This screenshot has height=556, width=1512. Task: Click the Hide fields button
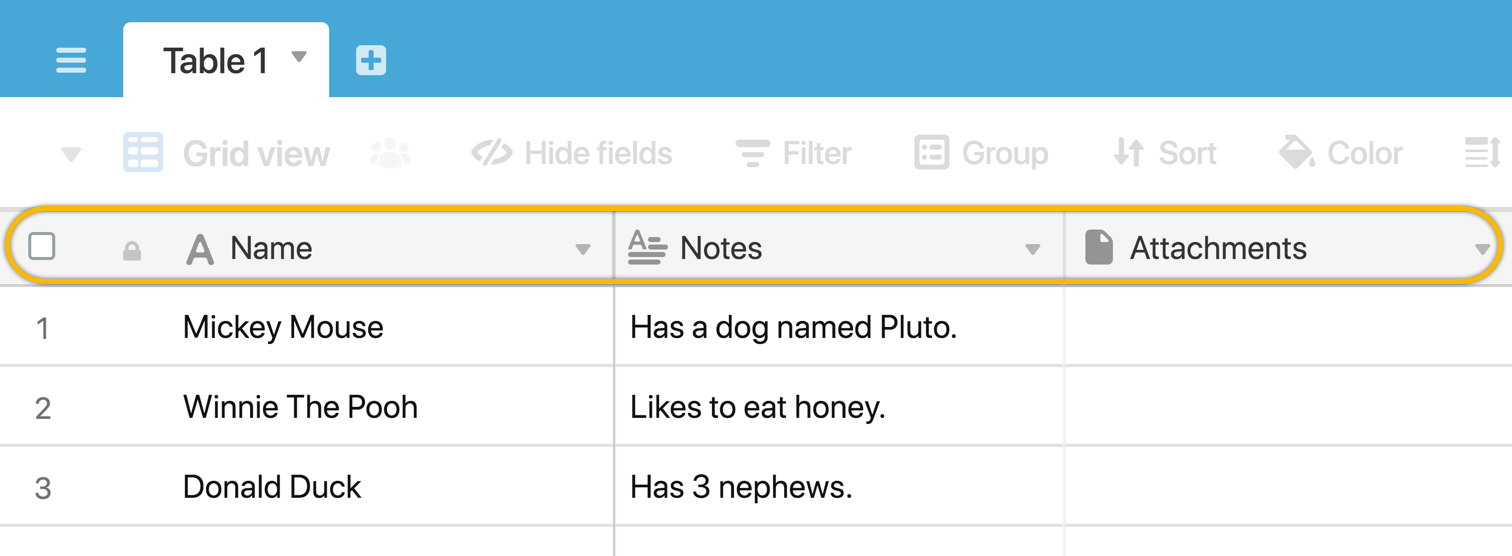(x=571, y=153)
